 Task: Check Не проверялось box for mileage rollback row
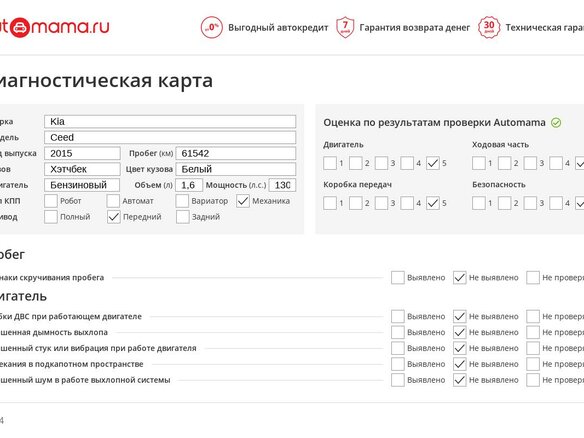pos(533,277)
